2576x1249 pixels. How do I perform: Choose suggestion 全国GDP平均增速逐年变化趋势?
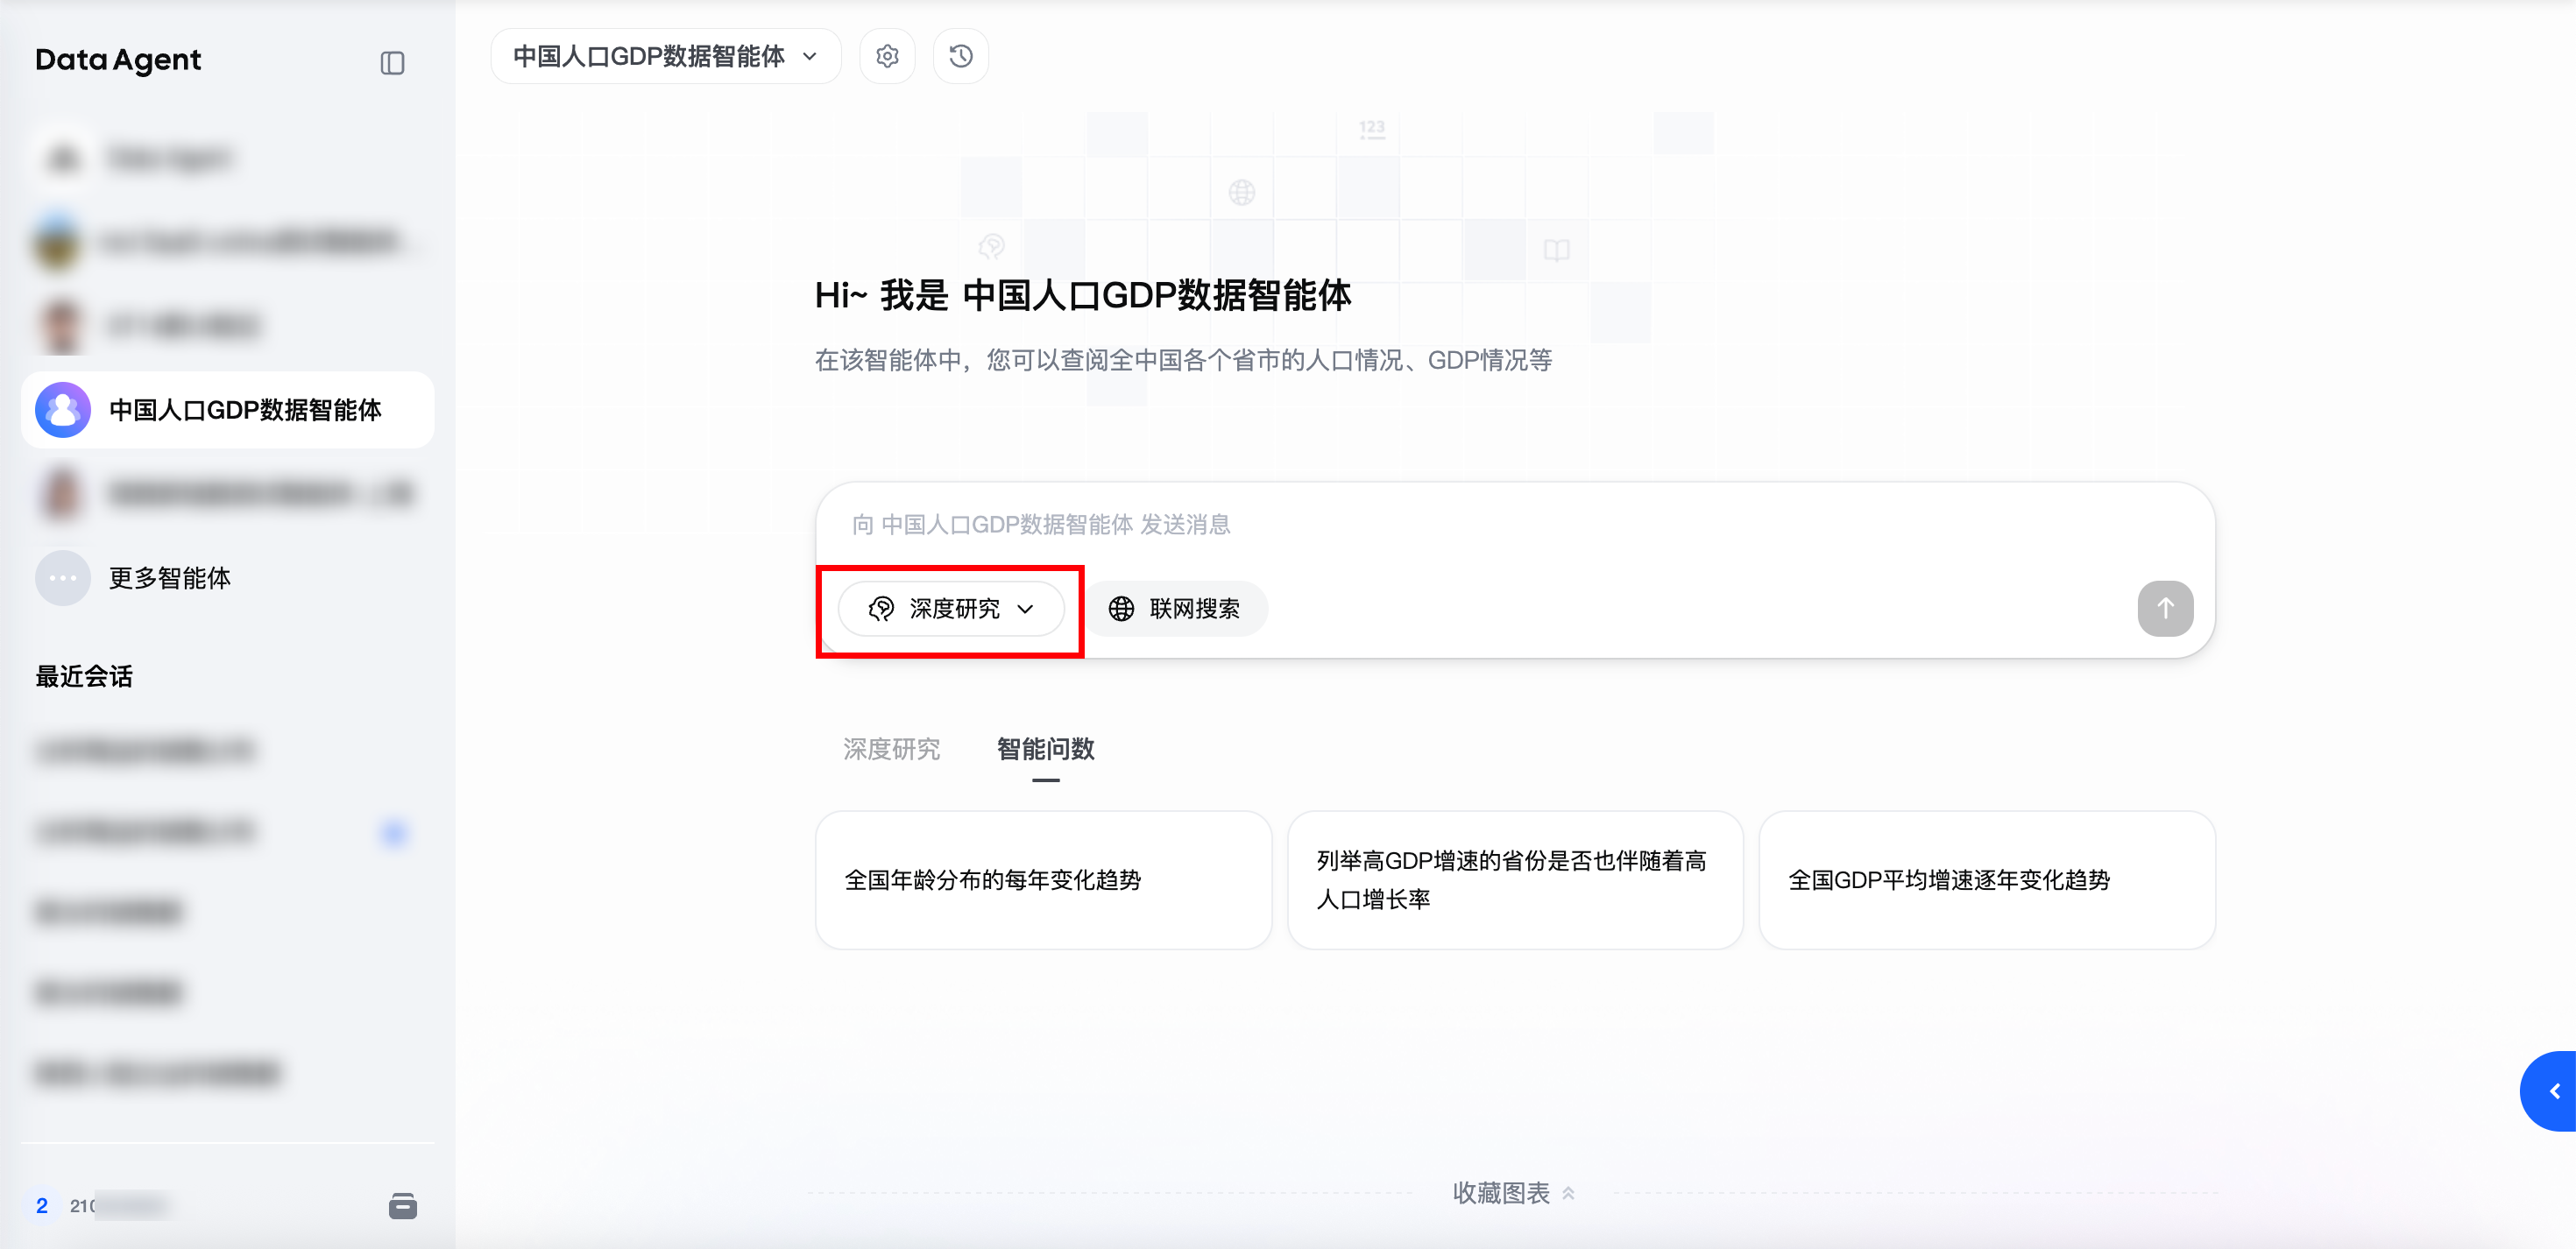coord(1986,880)
